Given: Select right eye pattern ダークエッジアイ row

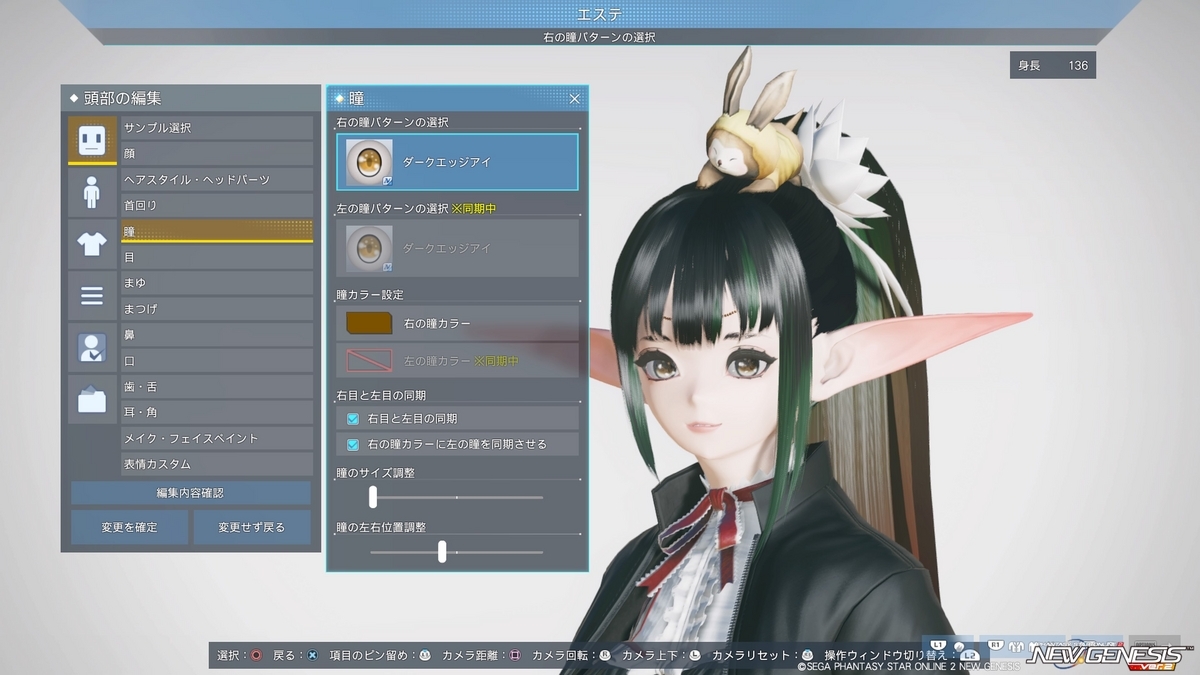Looking at the screenshot, I should (457, 162).
